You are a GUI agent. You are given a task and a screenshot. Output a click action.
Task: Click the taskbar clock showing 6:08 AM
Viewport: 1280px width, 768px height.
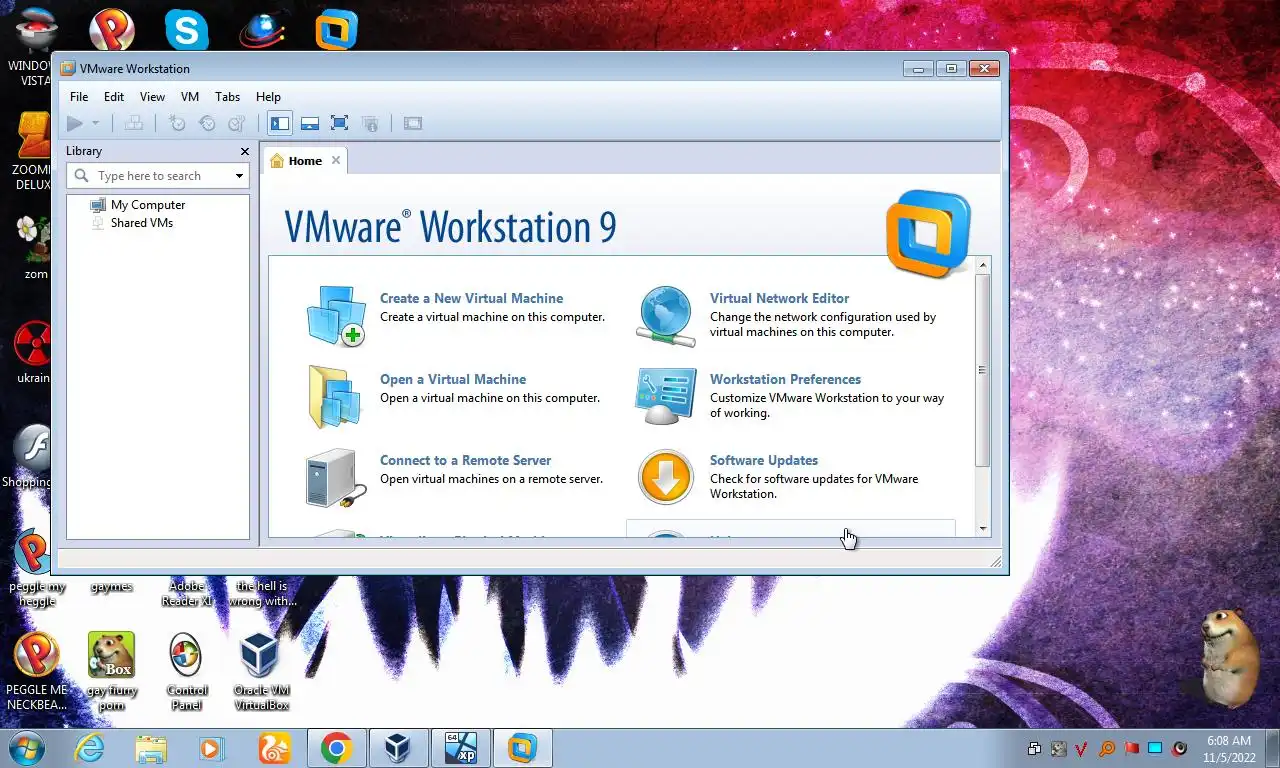[x=1228, y=749]
